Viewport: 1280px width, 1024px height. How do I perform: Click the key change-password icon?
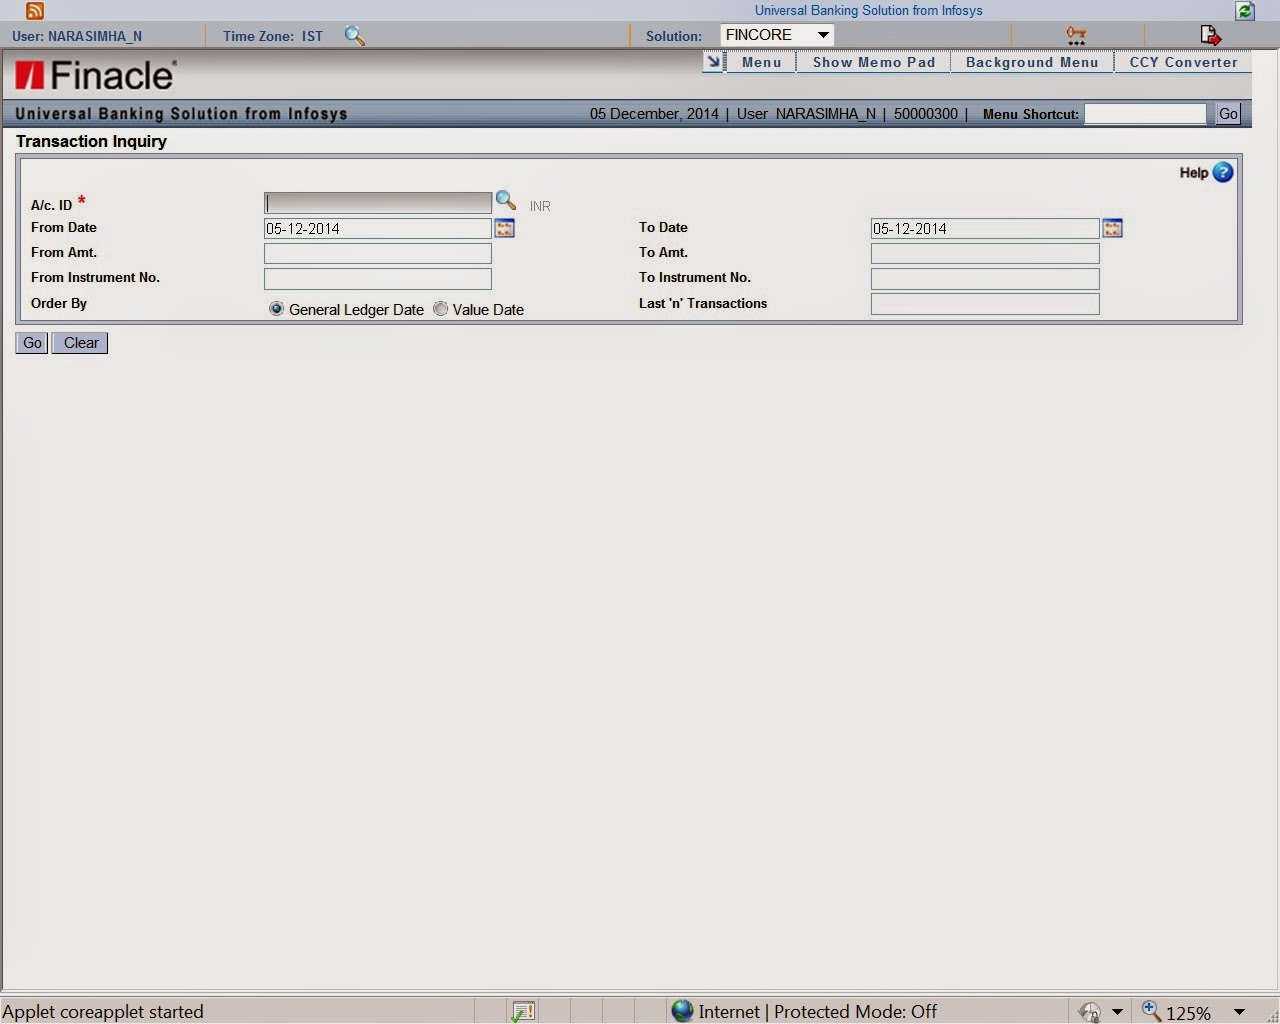(1076, 35)
